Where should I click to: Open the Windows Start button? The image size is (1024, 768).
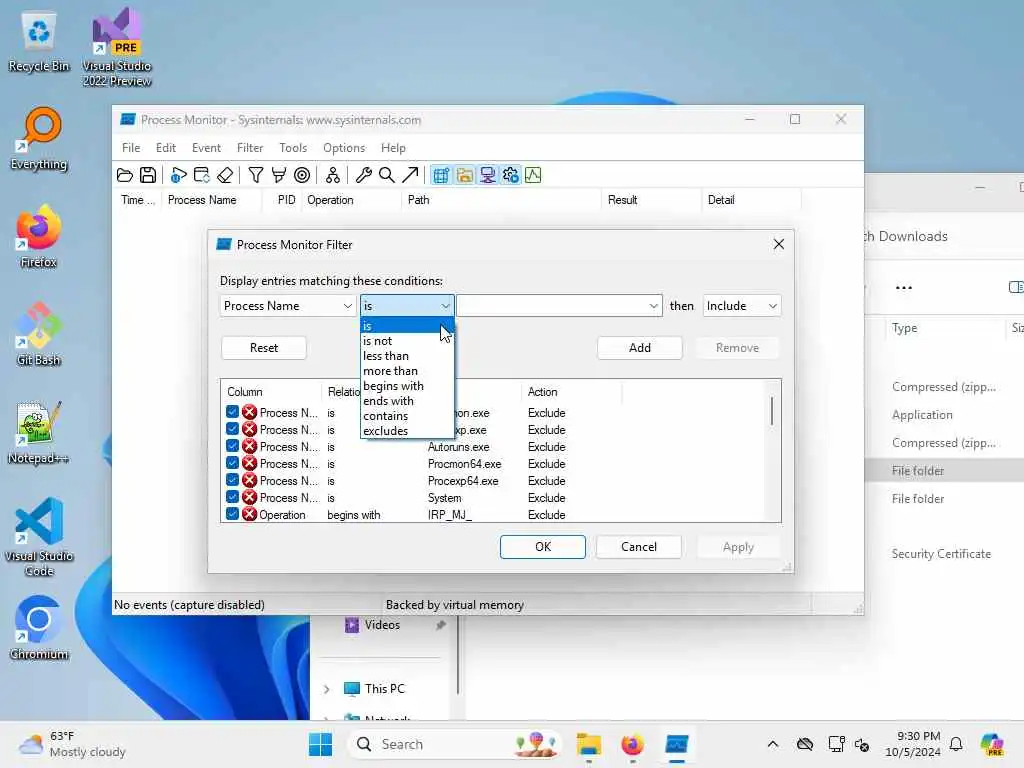(x=320, y=744)
